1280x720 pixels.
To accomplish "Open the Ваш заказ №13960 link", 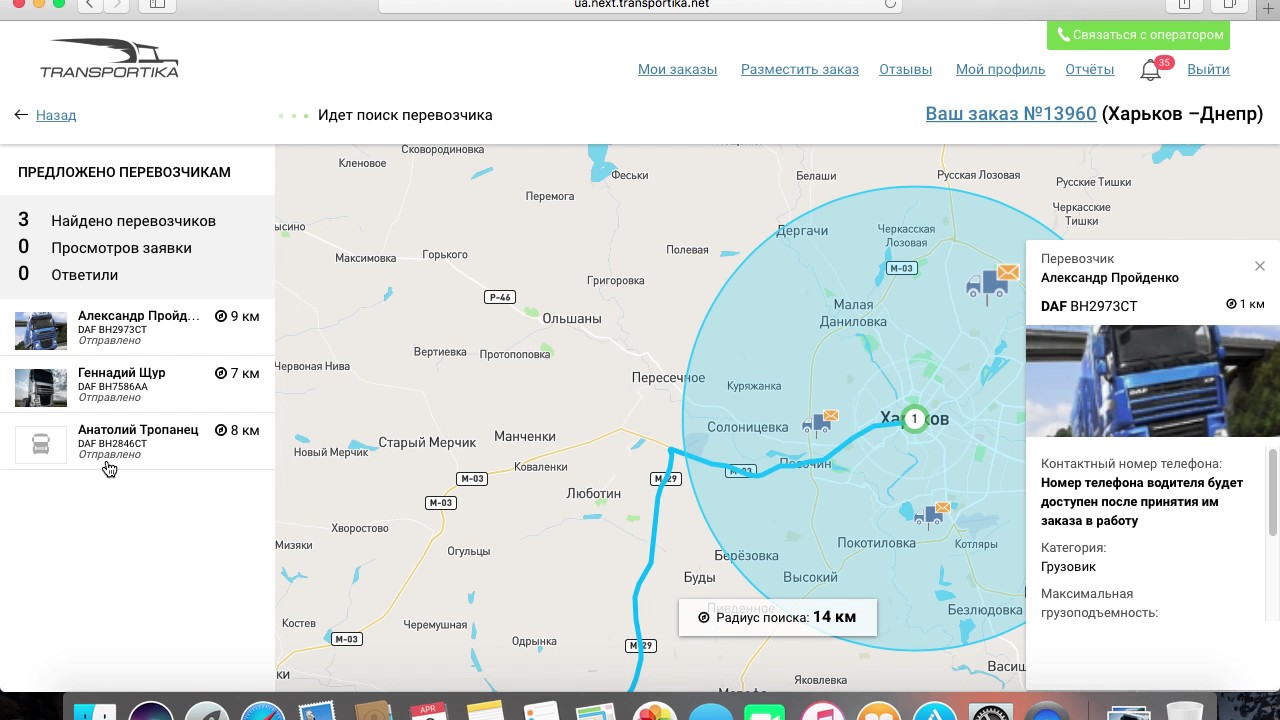I will (x=1011, y=114).
